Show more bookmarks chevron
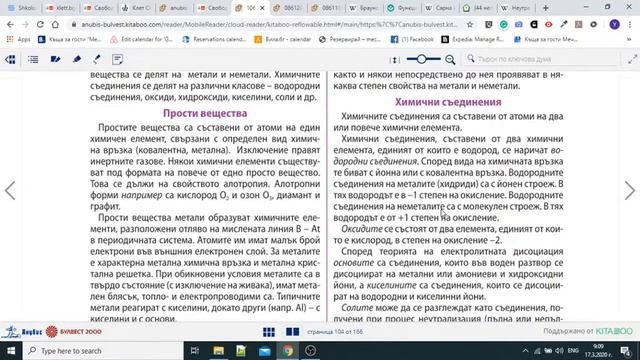The height and width of the screenshot is (360, 640). [x=629, y=40]
